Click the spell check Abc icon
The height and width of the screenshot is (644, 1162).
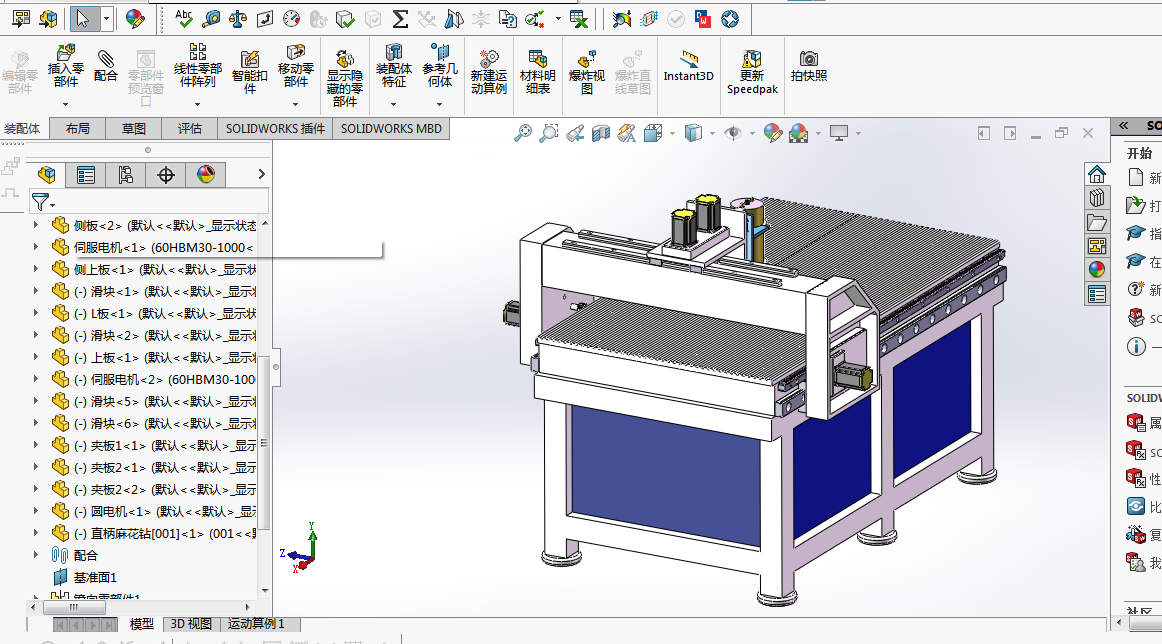coord(184,19)
